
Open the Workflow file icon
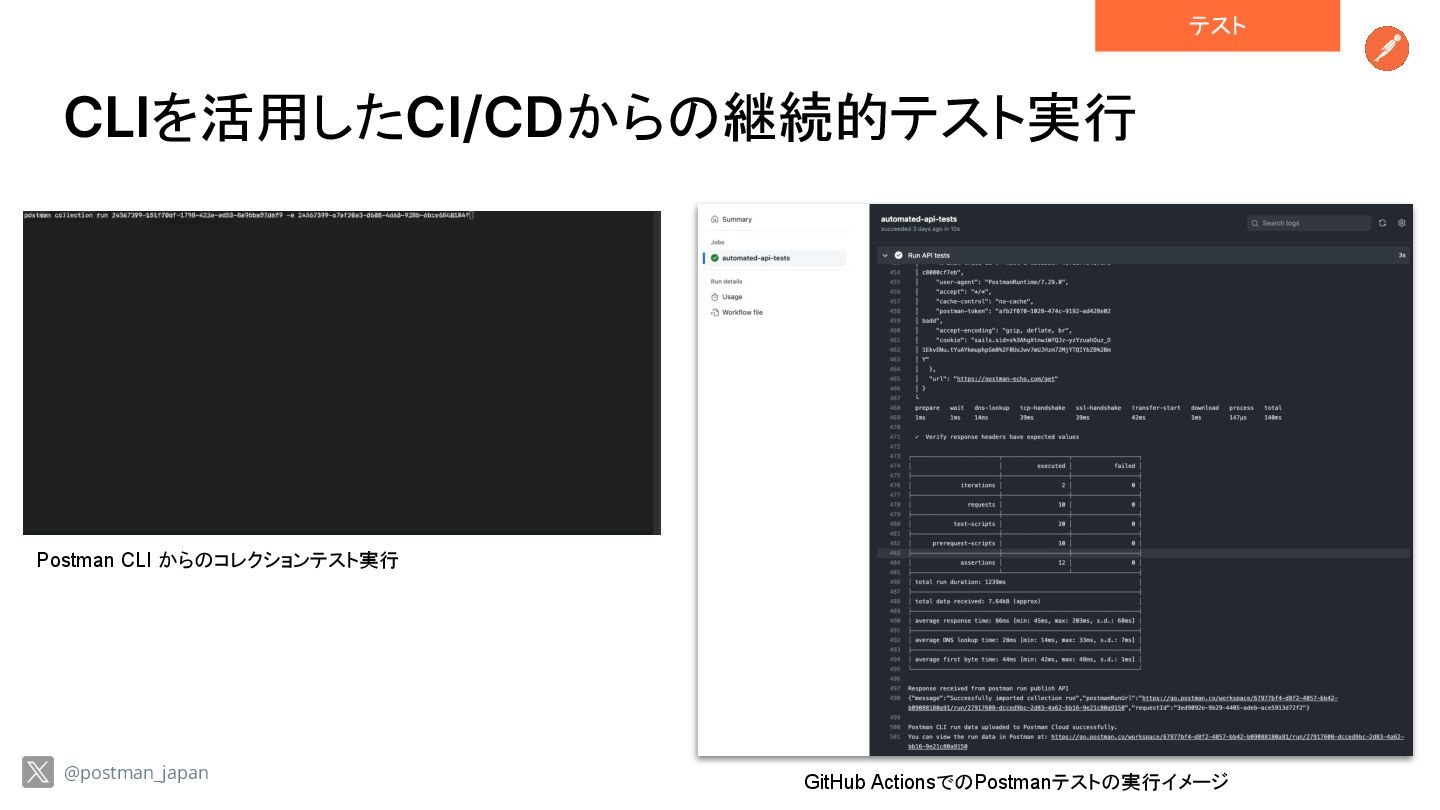pyautogui.click(x=714, y=312)
